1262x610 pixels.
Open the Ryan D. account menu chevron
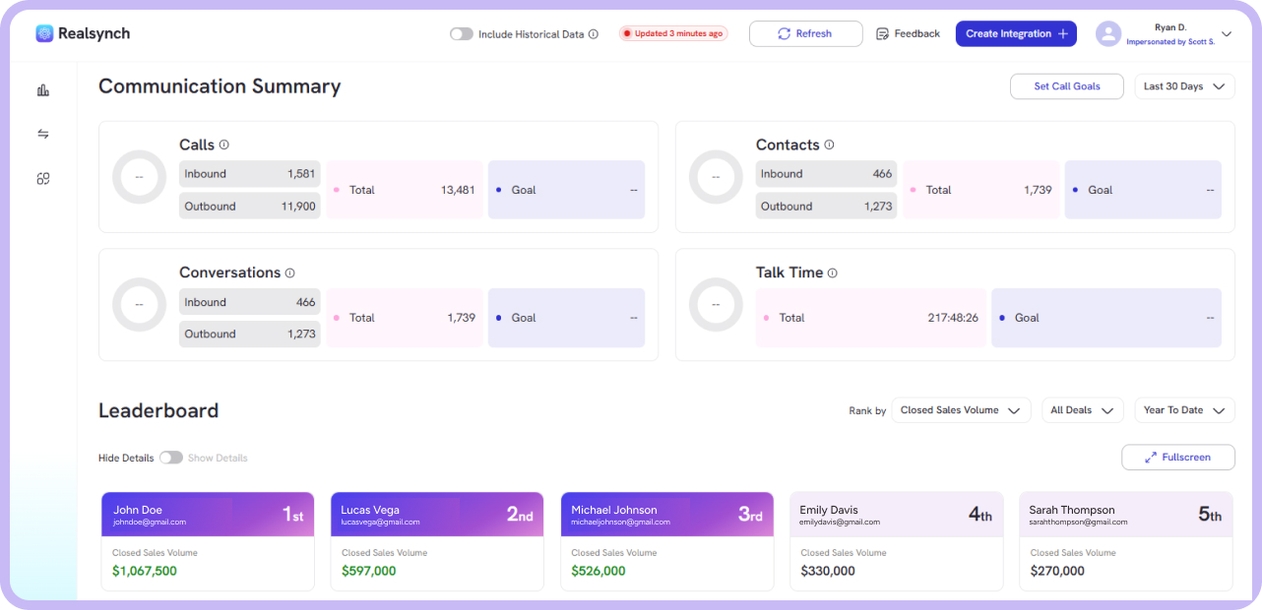(x=1227, y=34)
